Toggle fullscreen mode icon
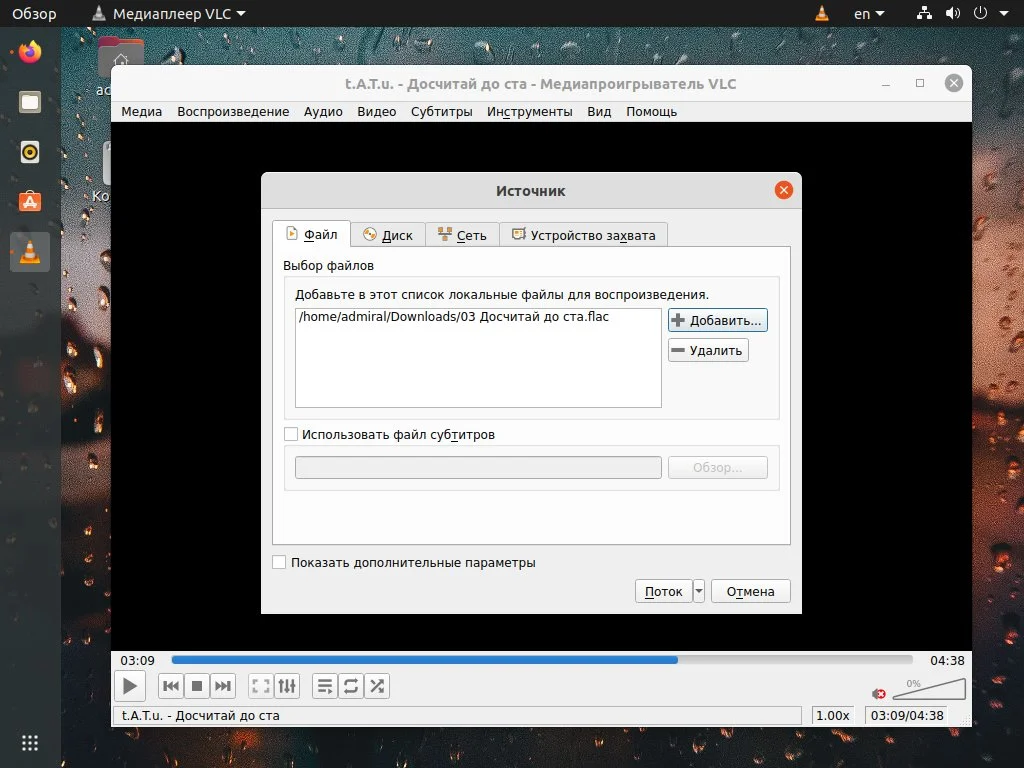The width and height of the screenshot is (1024, 768). point(260,686)
